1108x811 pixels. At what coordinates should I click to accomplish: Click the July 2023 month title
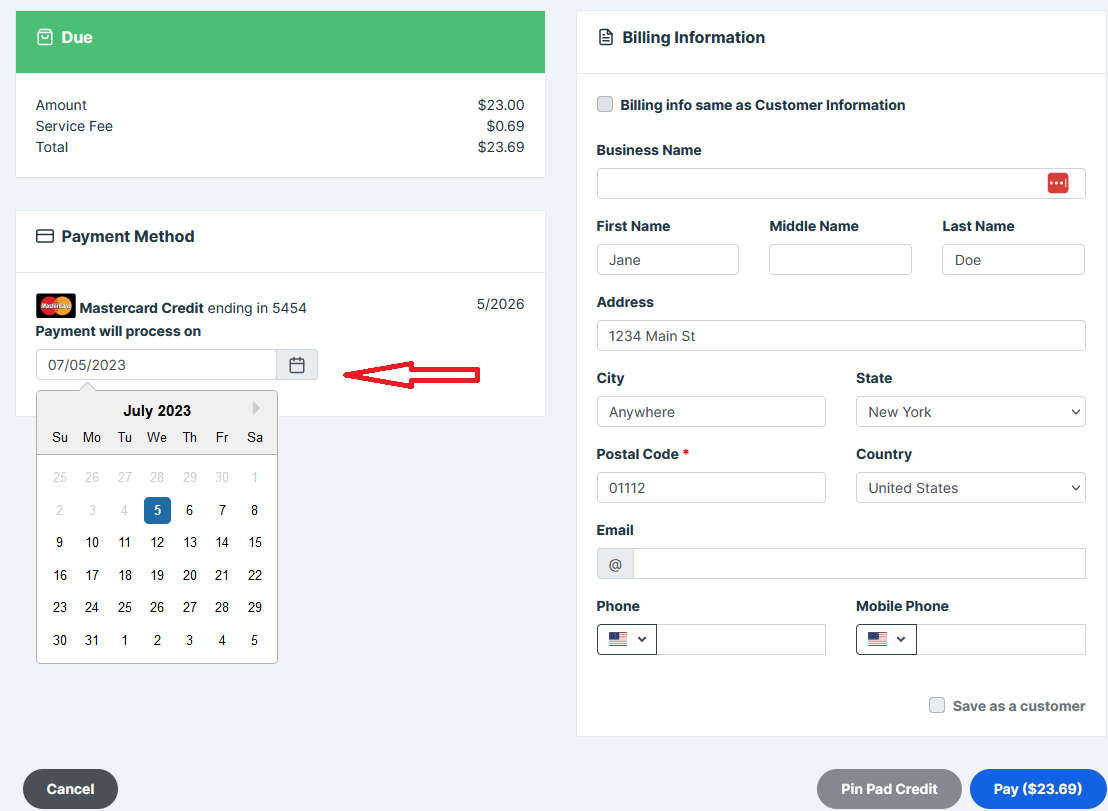pyautogui.click(x=157, y=410)
